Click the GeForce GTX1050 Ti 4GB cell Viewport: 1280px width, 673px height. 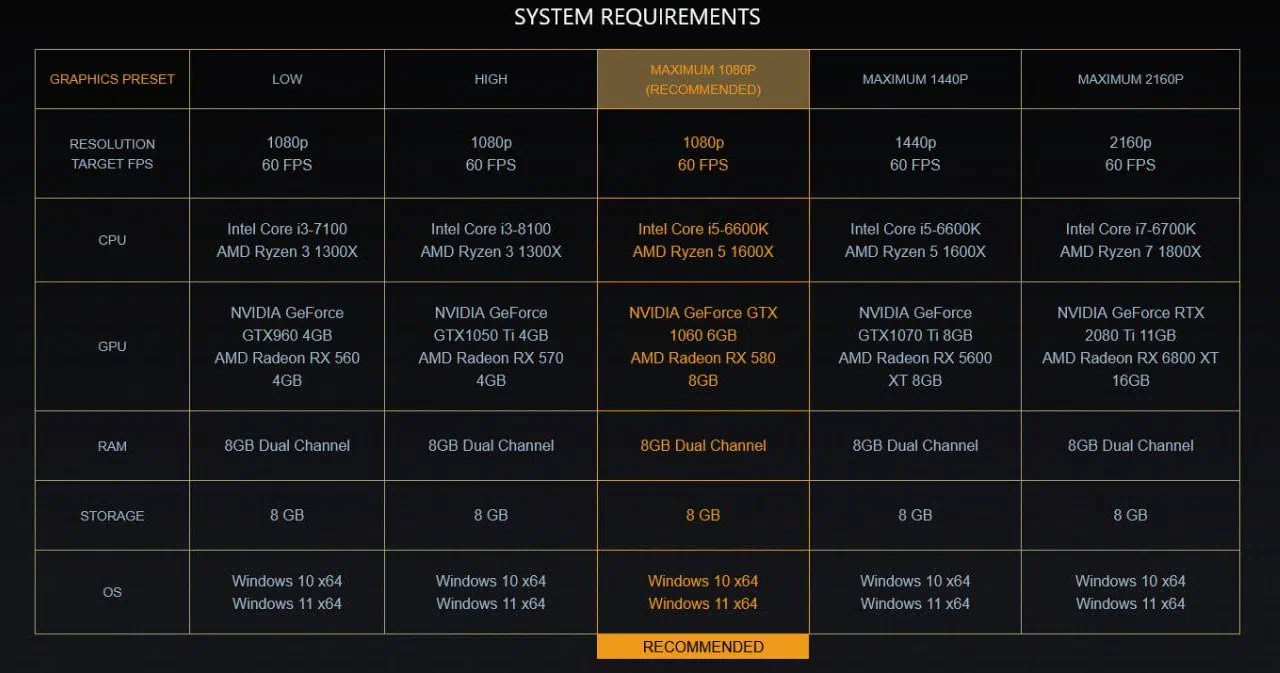point(491,346)
